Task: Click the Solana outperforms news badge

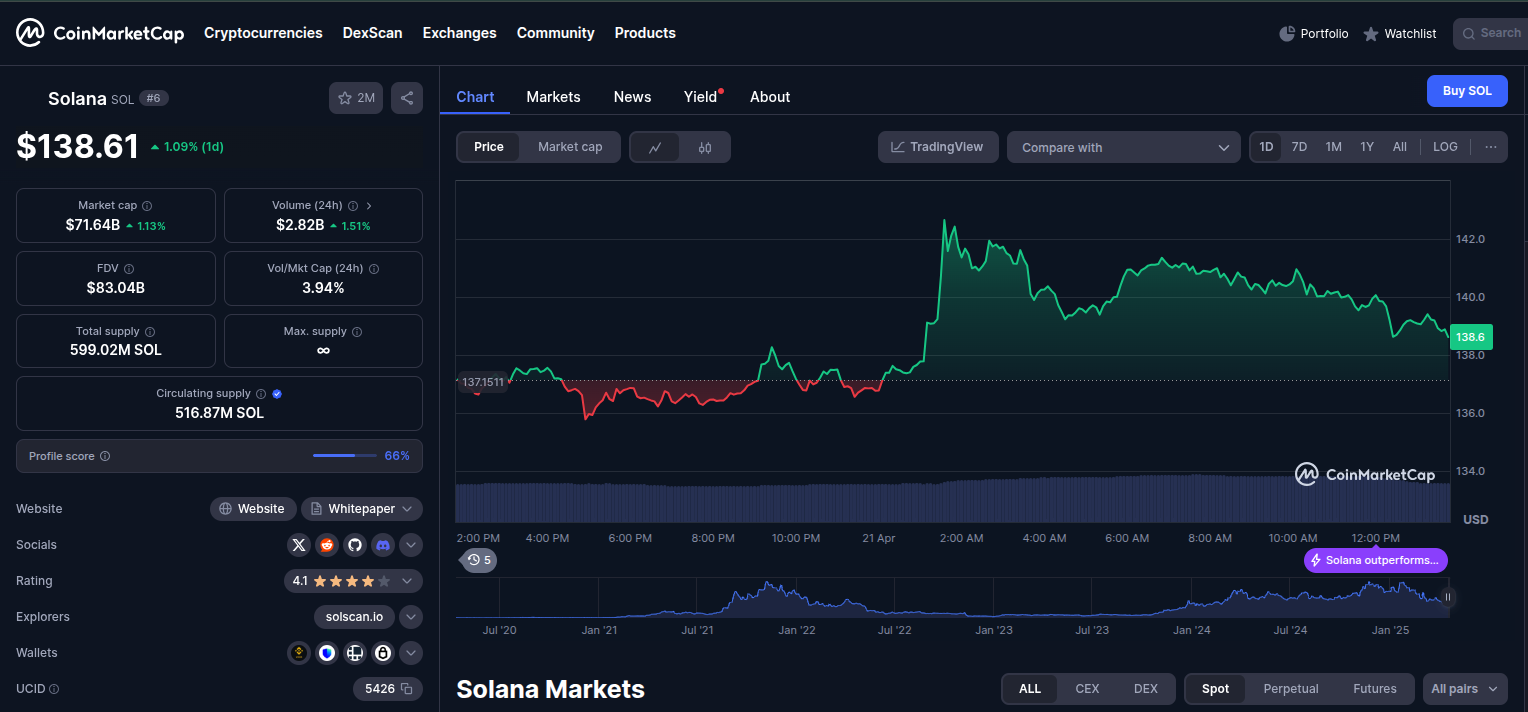Action: pos(1375,560)
